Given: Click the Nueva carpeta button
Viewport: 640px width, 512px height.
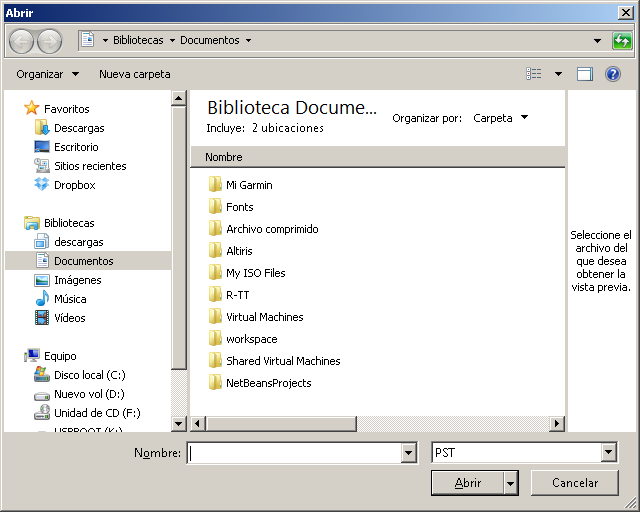Looking at the screenshot, I should pyautogui.click(x=135, y=74).
